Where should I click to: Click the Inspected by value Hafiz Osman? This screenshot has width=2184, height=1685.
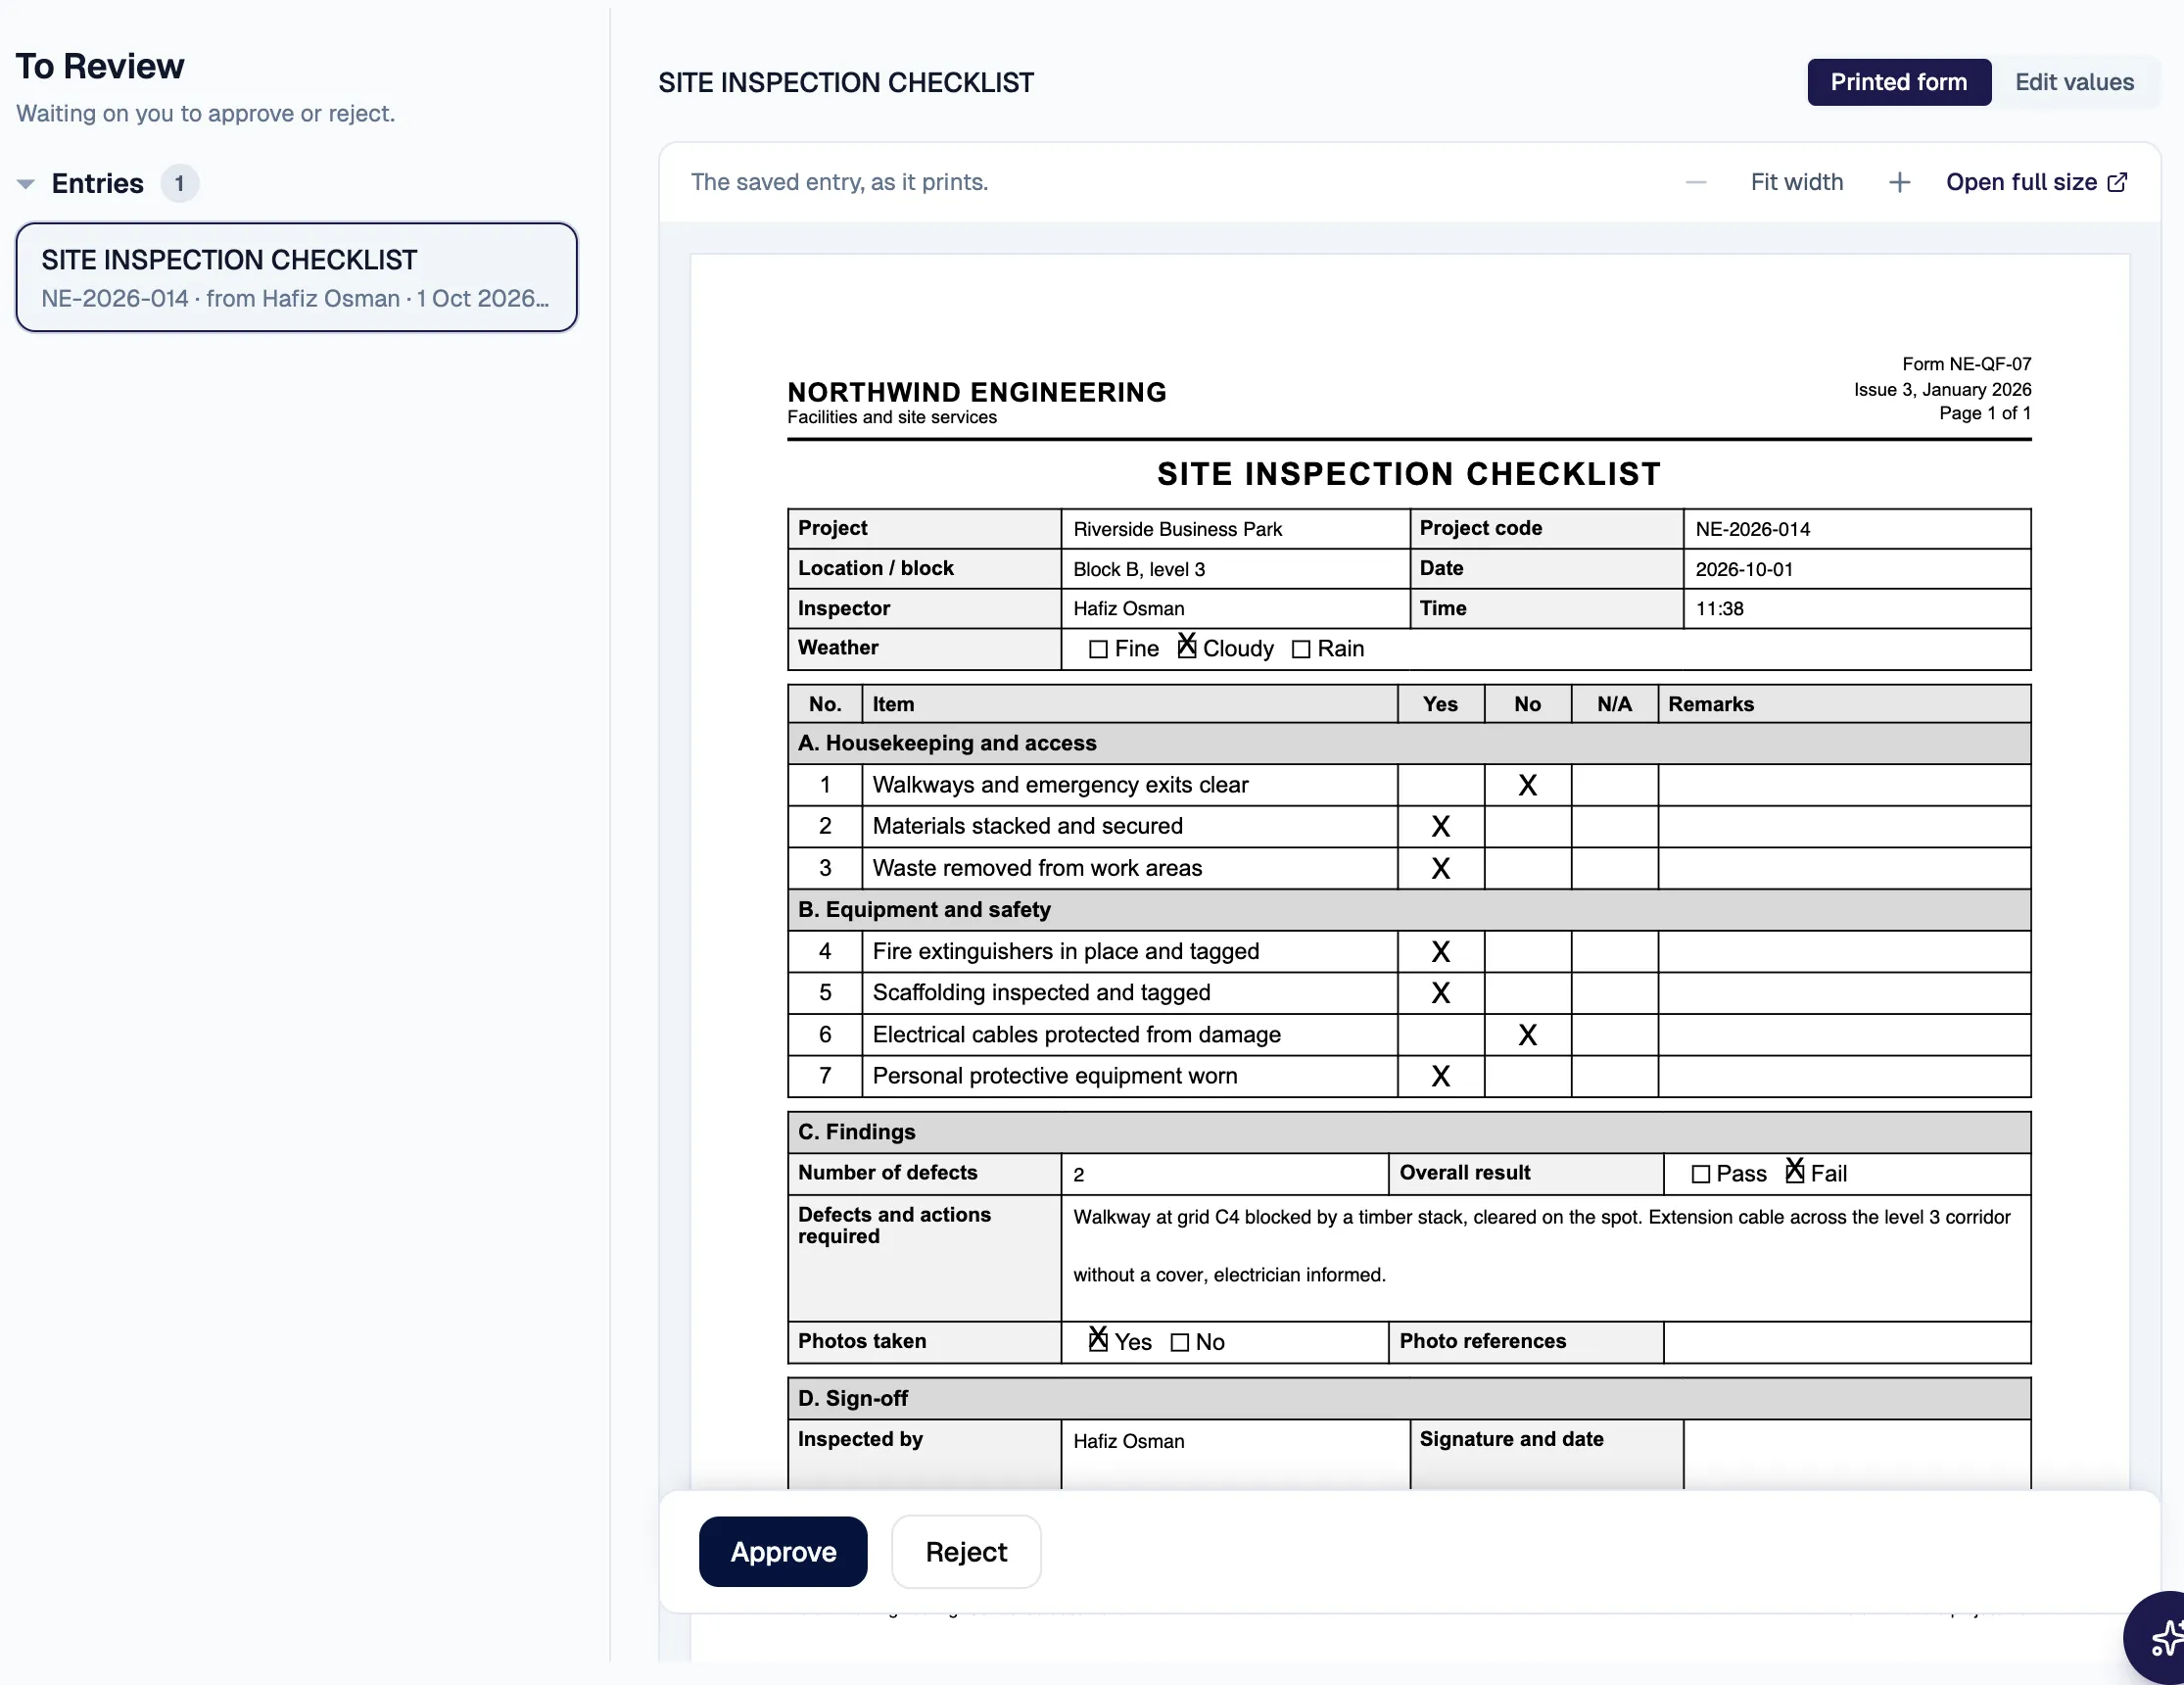tap(1129, 1441)
